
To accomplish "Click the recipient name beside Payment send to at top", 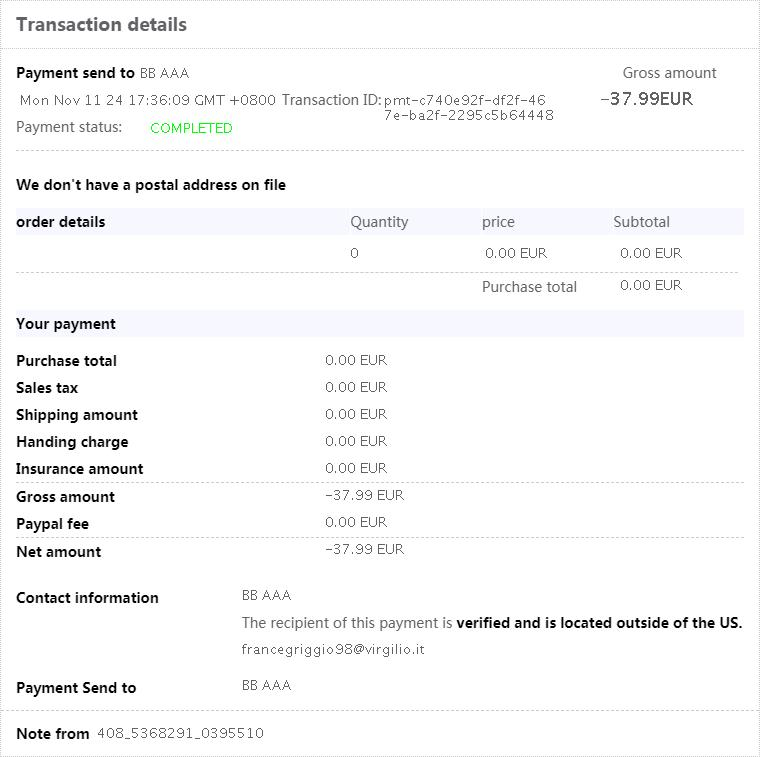I will coord(164,73).
